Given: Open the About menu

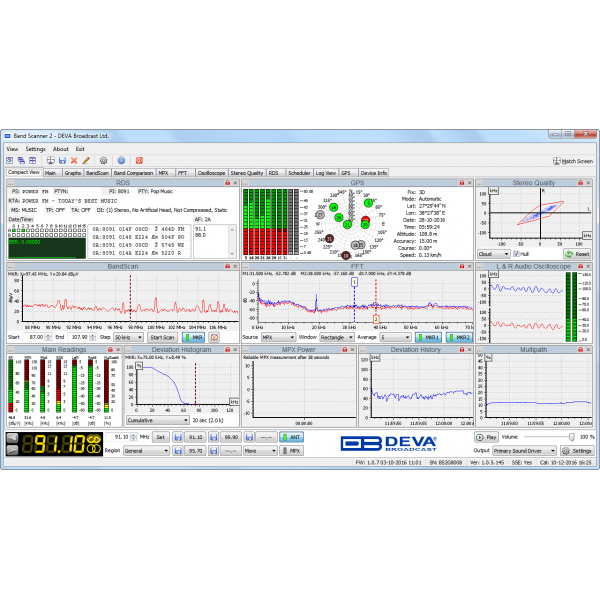Looking at the screenshot, I should pyautogui.click(x=60, y=149).
